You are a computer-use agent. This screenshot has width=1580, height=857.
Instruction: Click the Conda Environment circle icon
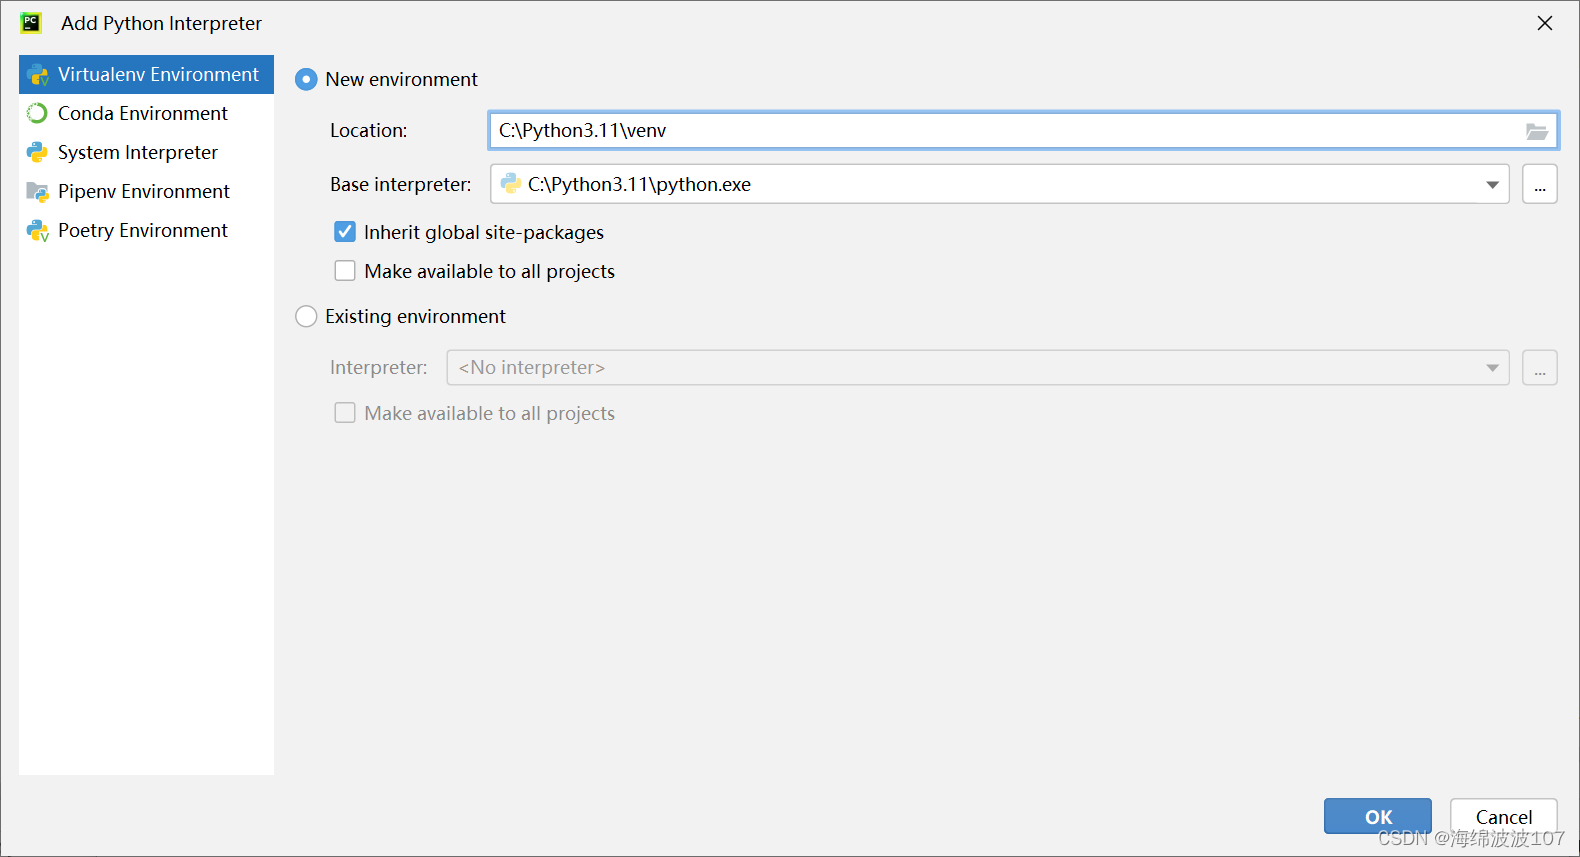click(x=37, y=113)
